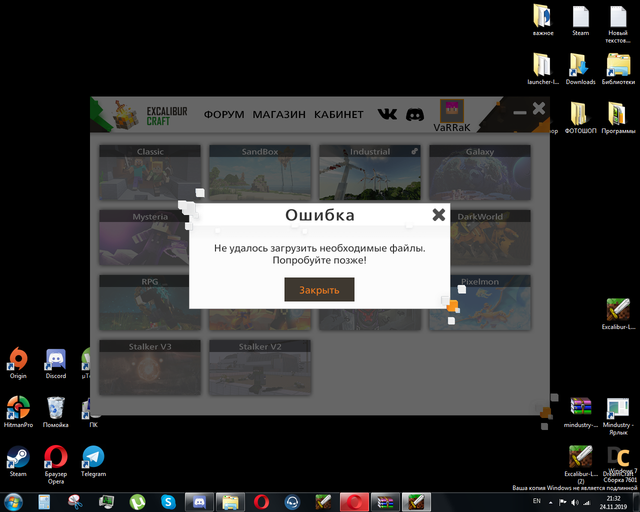This screenshot has width=640, height=512.
Task: Open the ФОТОШОП folder on desktop
Action: pos(580,118)
